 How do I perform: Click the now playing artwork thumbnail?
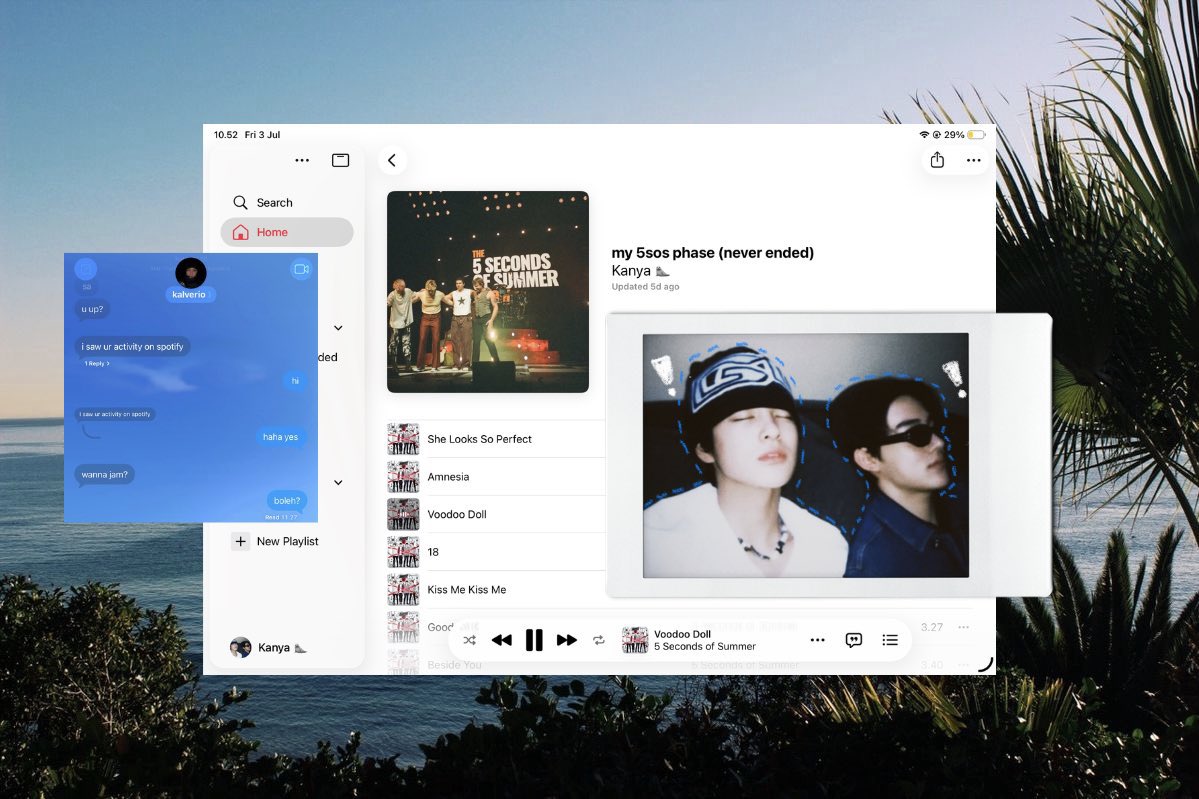tap(635, 640)
